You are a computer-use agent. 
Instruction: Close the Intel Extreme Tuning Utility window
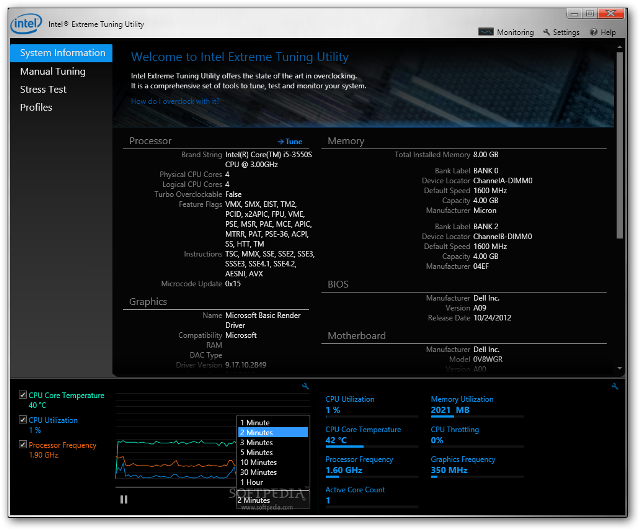click(x=611, y=13)
